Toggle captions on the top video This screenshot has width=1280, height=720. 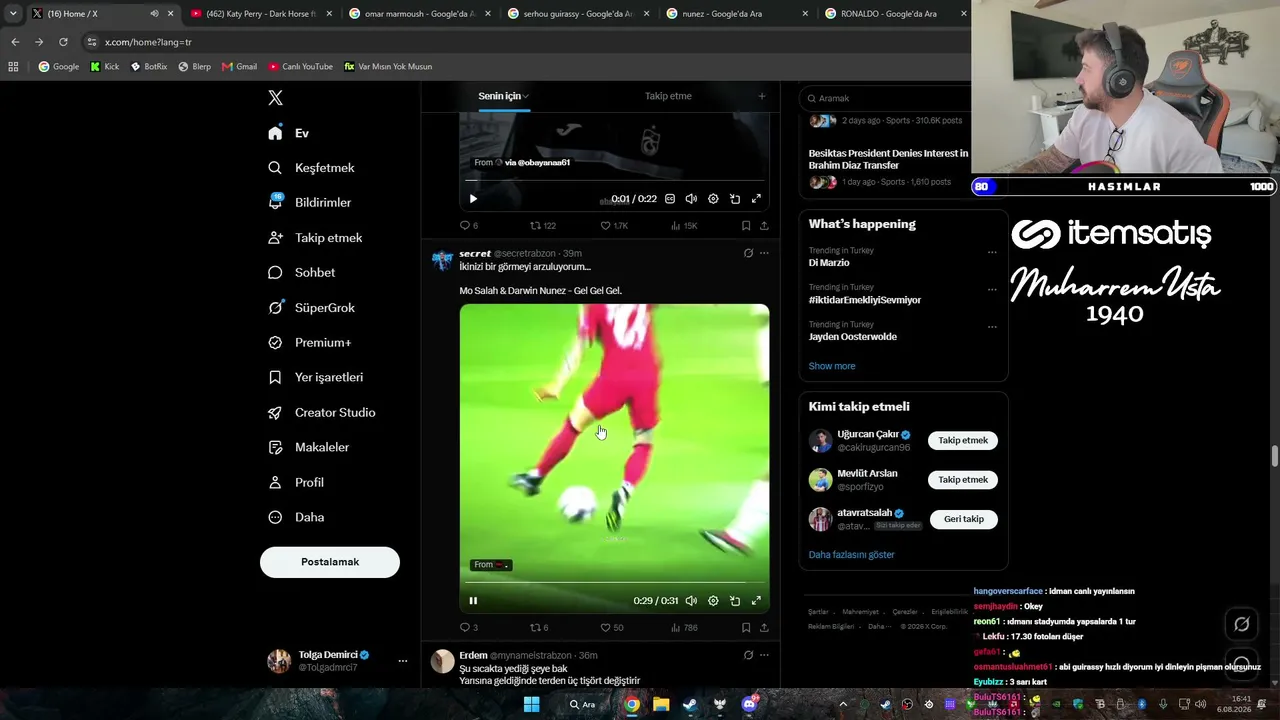[x=670, y=199]
